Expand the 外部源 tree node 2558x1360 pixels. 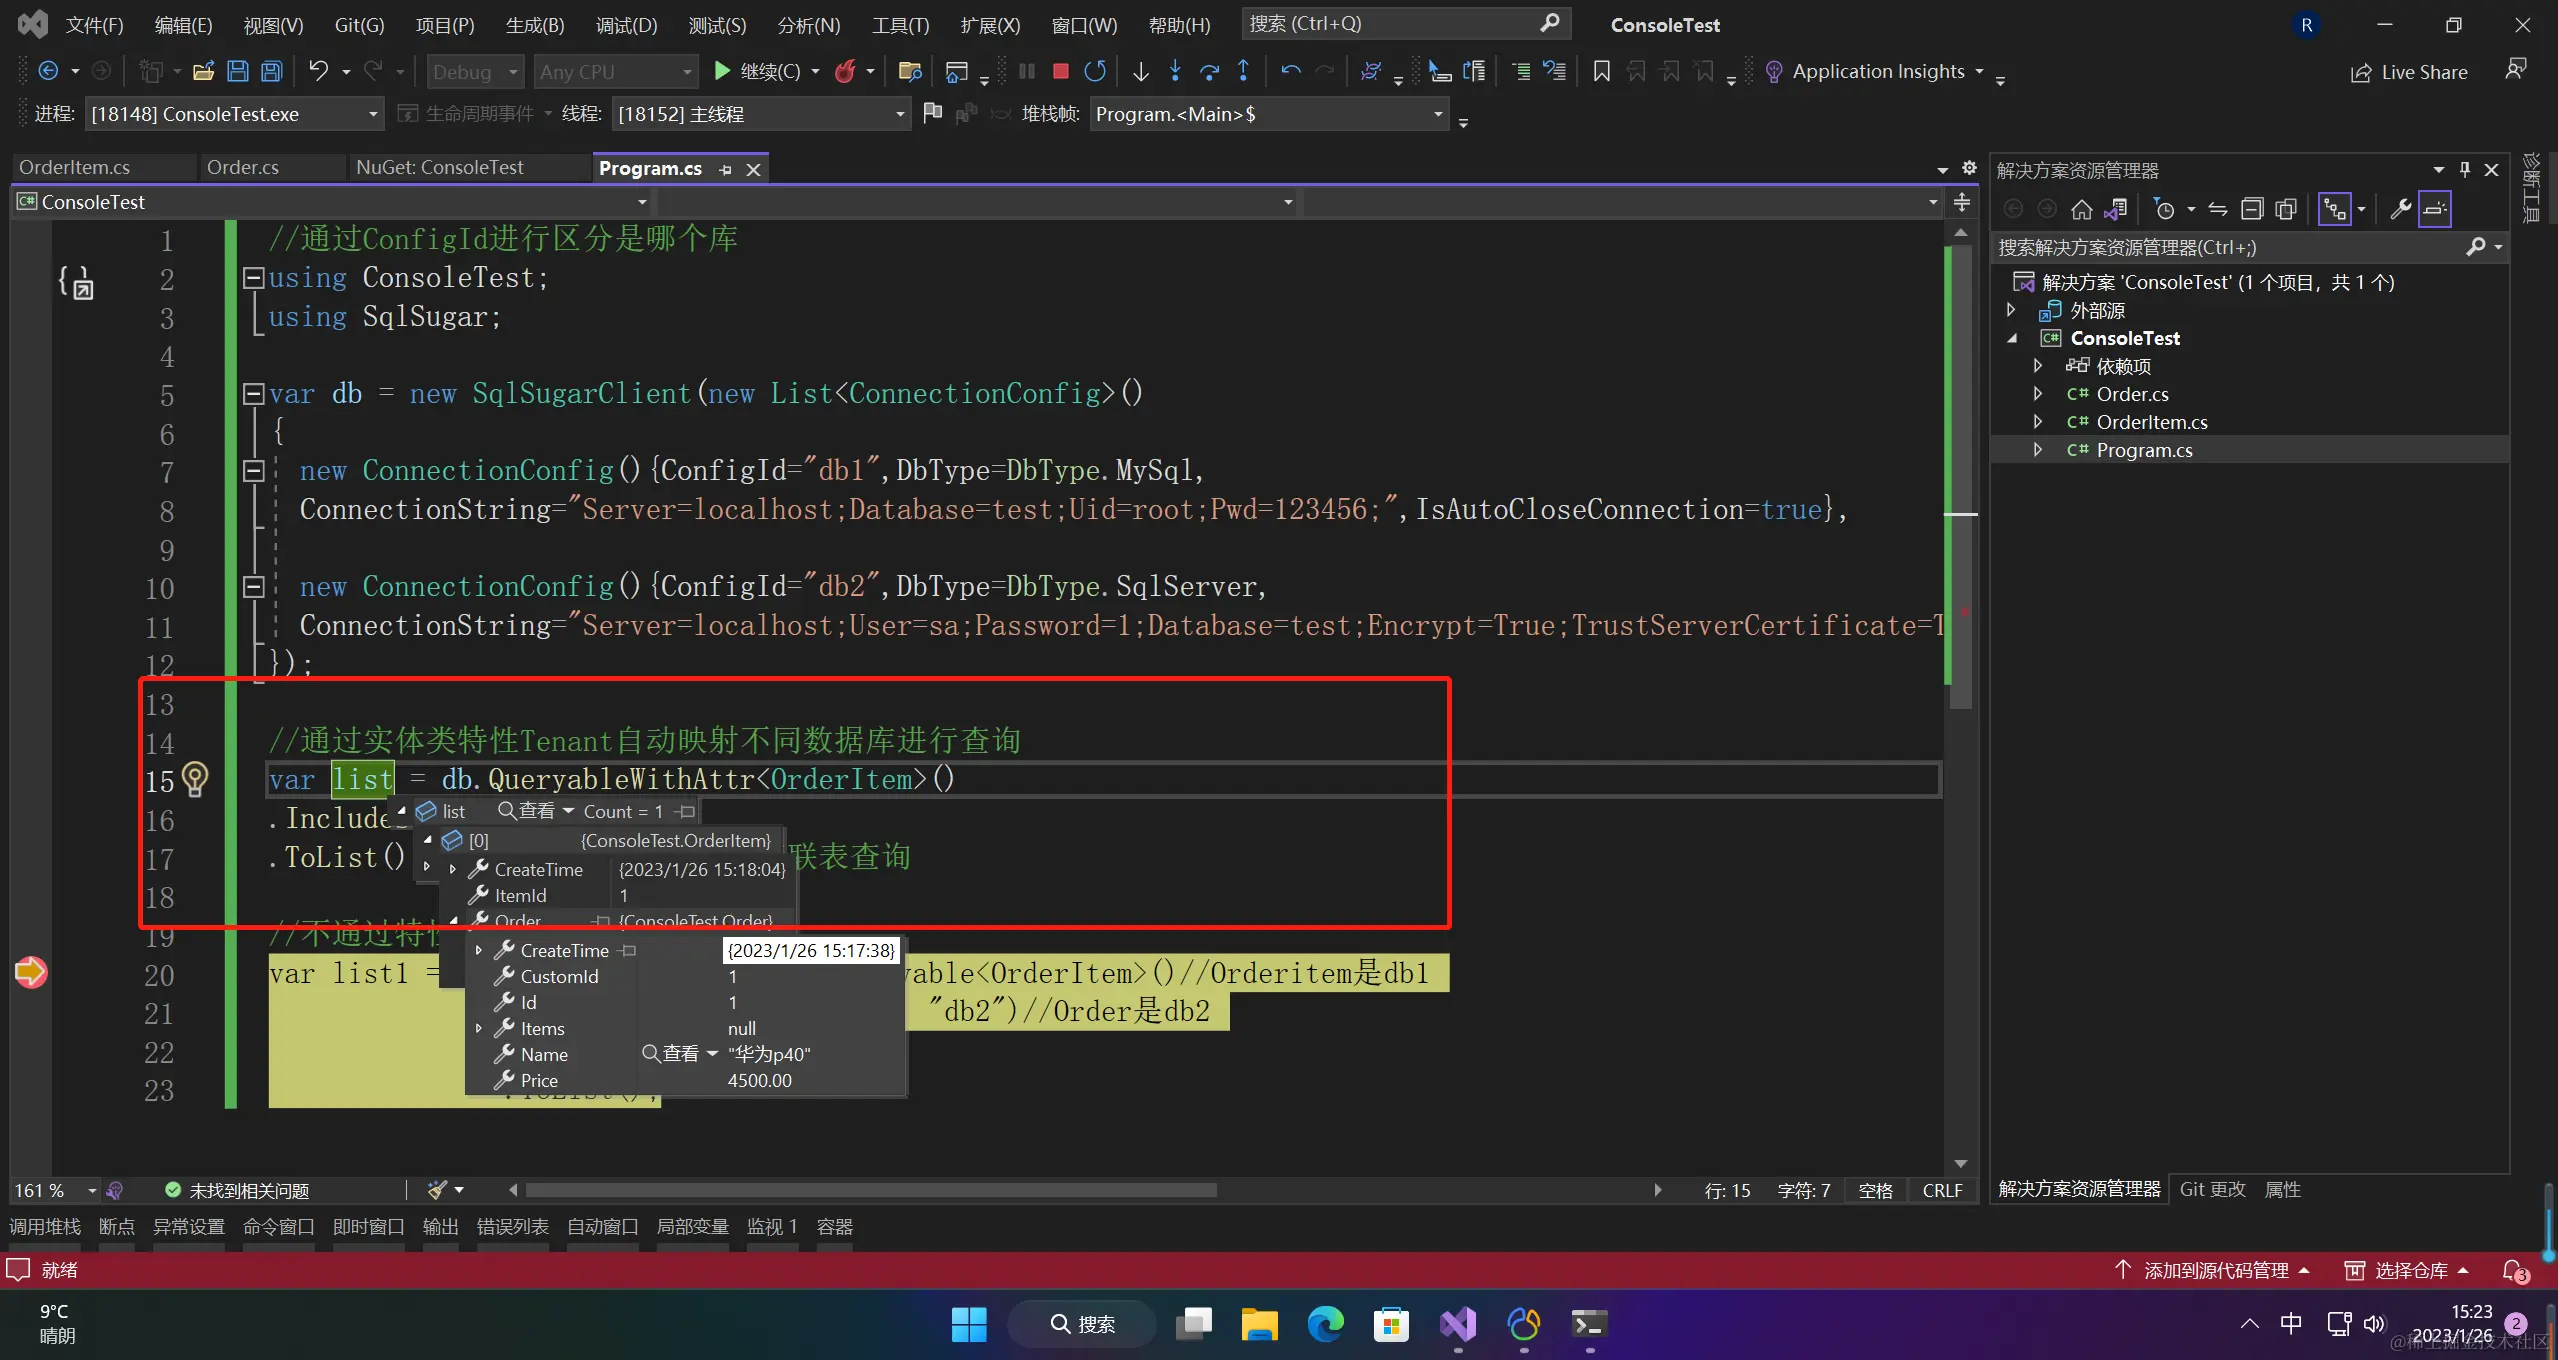pyautogui.click(x=2011, y=310)
